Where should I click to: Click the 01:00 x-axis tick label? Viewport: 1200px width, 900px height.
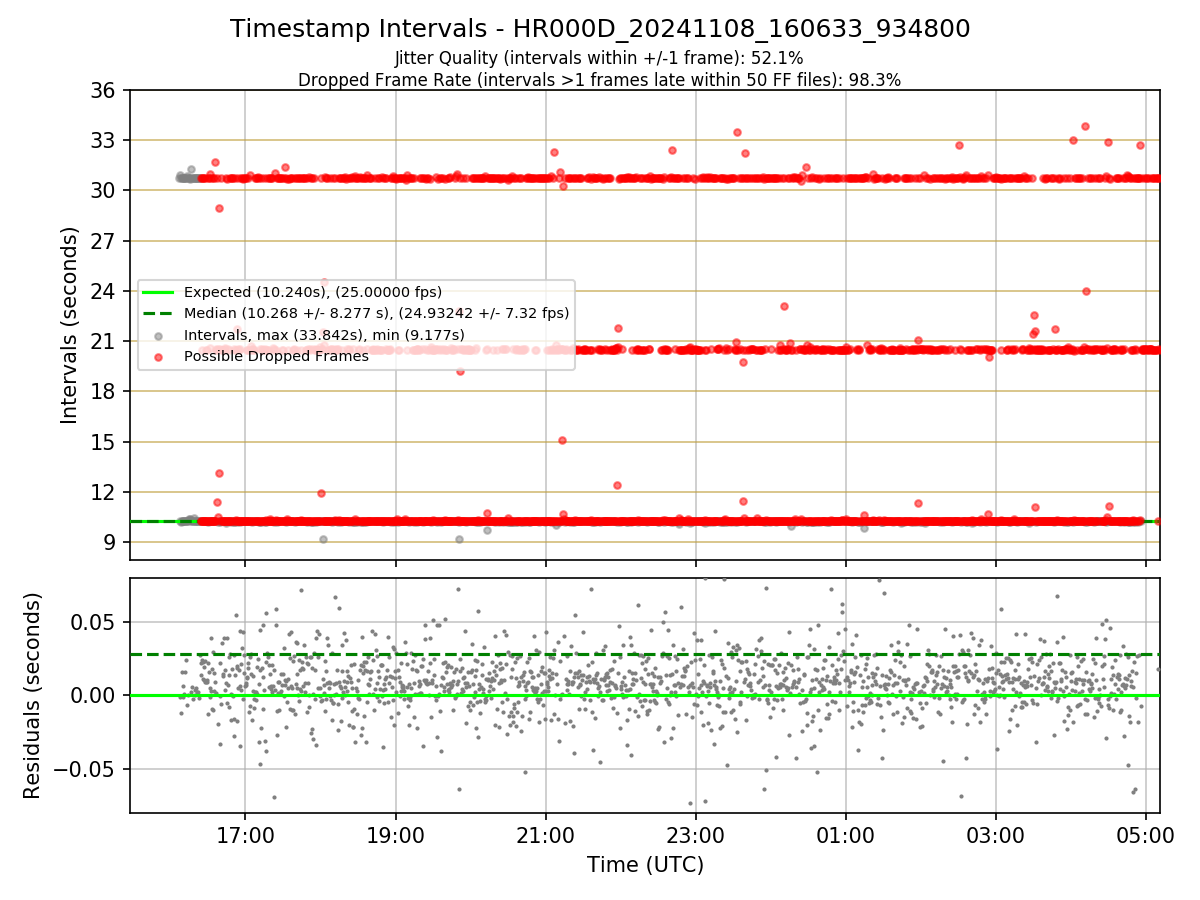pos(846,834)
